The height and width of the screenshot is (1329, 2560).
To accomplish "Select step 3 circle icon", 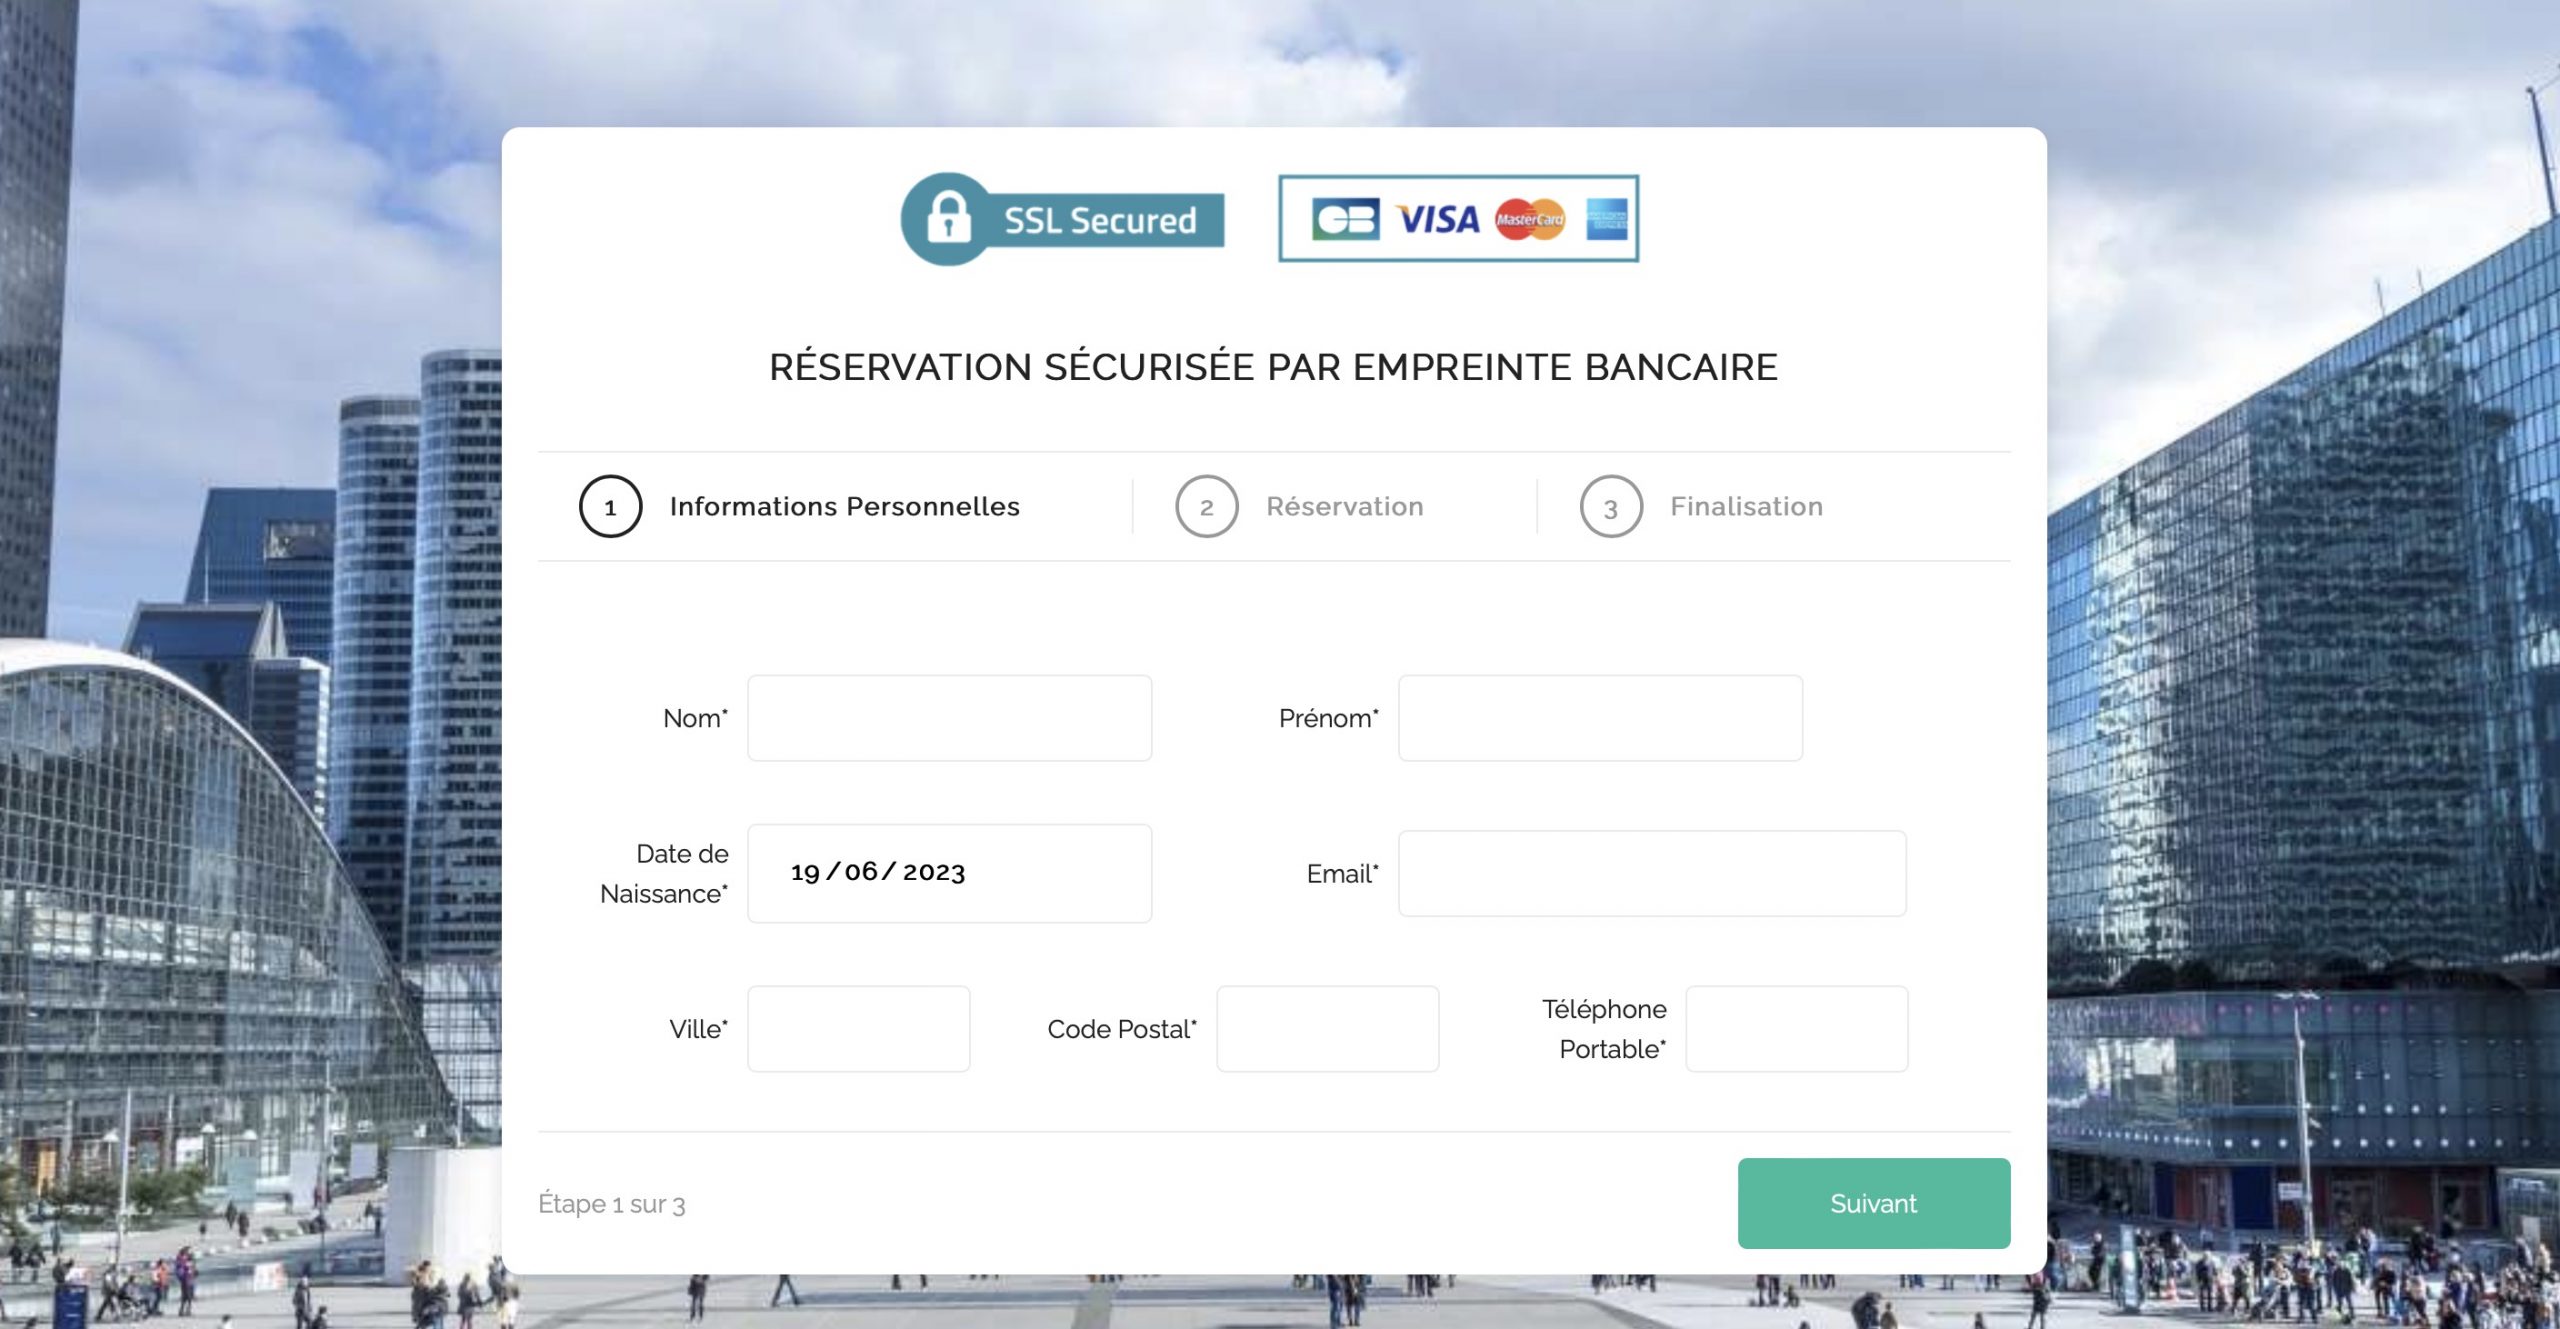I will (x=1611, y=506).
